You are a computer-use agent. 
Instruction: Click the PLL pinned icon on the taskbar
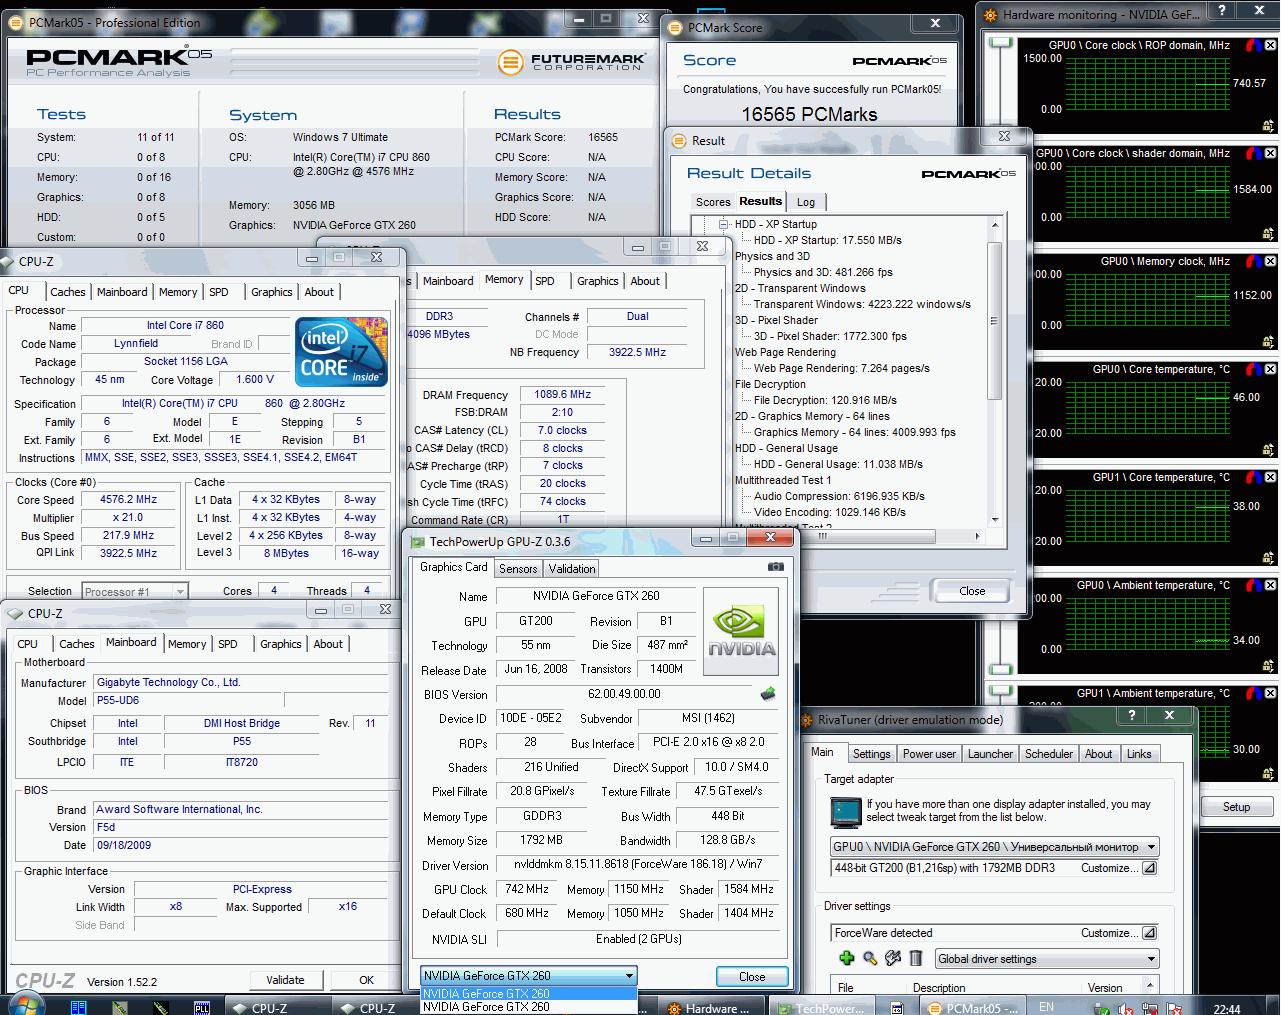coord(202,1007)
